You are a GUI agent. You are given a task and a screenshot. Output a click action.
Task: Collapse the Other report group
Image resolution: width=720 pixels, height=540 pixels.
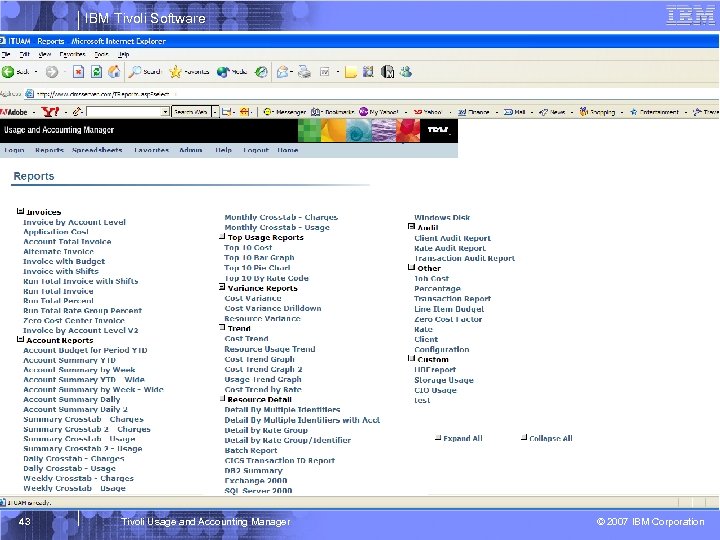coord(411,267)
